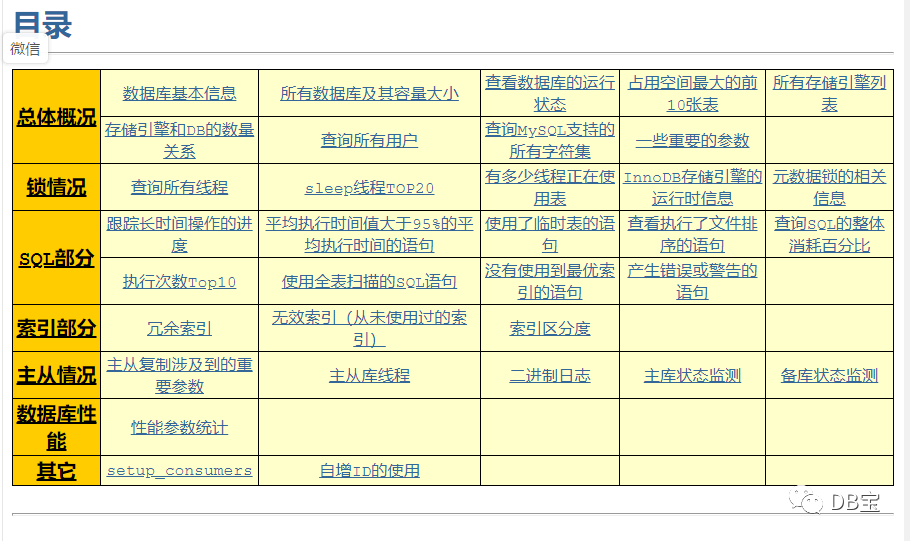Open 执行次数Top10 link
This screenshot has width=910, height=541.
click(x=179, y=282)
